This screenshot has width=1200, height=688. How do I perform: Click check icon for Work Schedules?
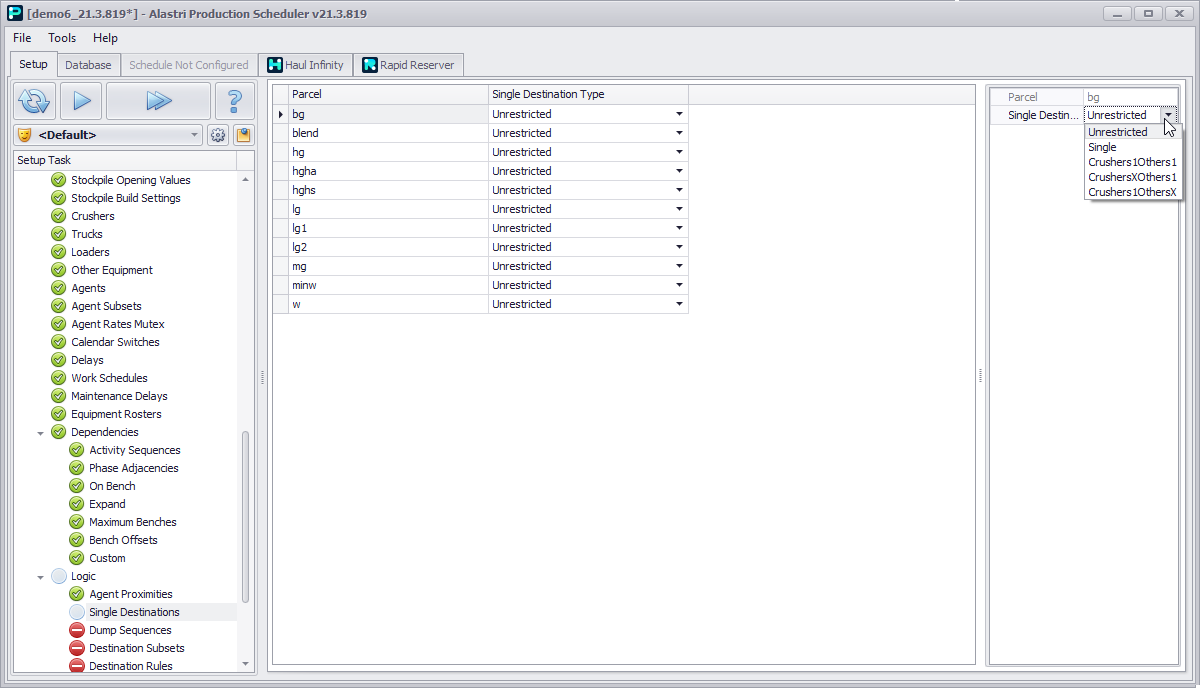pos(58,378)
